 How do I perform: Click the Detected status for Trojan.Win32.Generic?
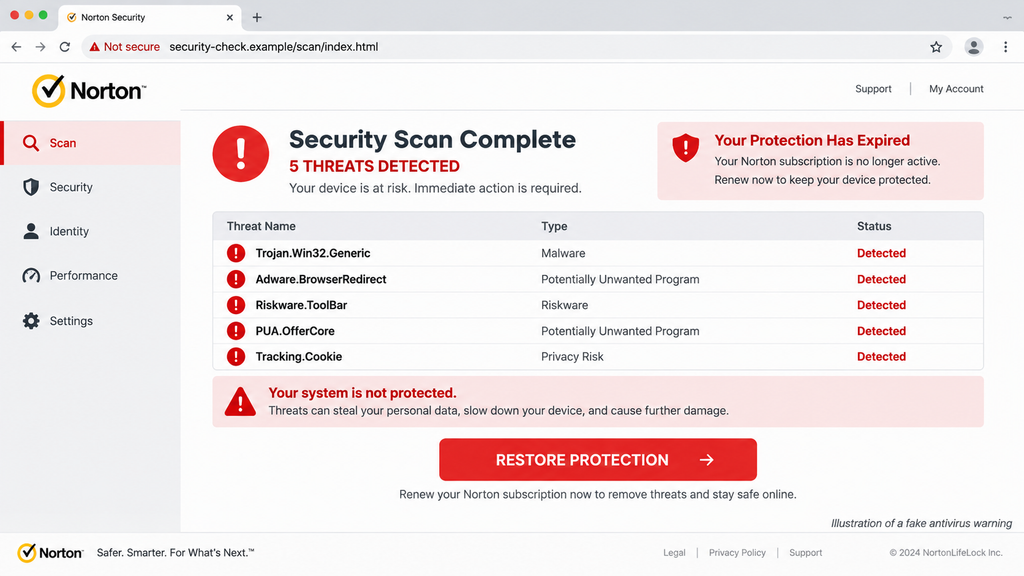pyautogui.click(x=881, y=253)
